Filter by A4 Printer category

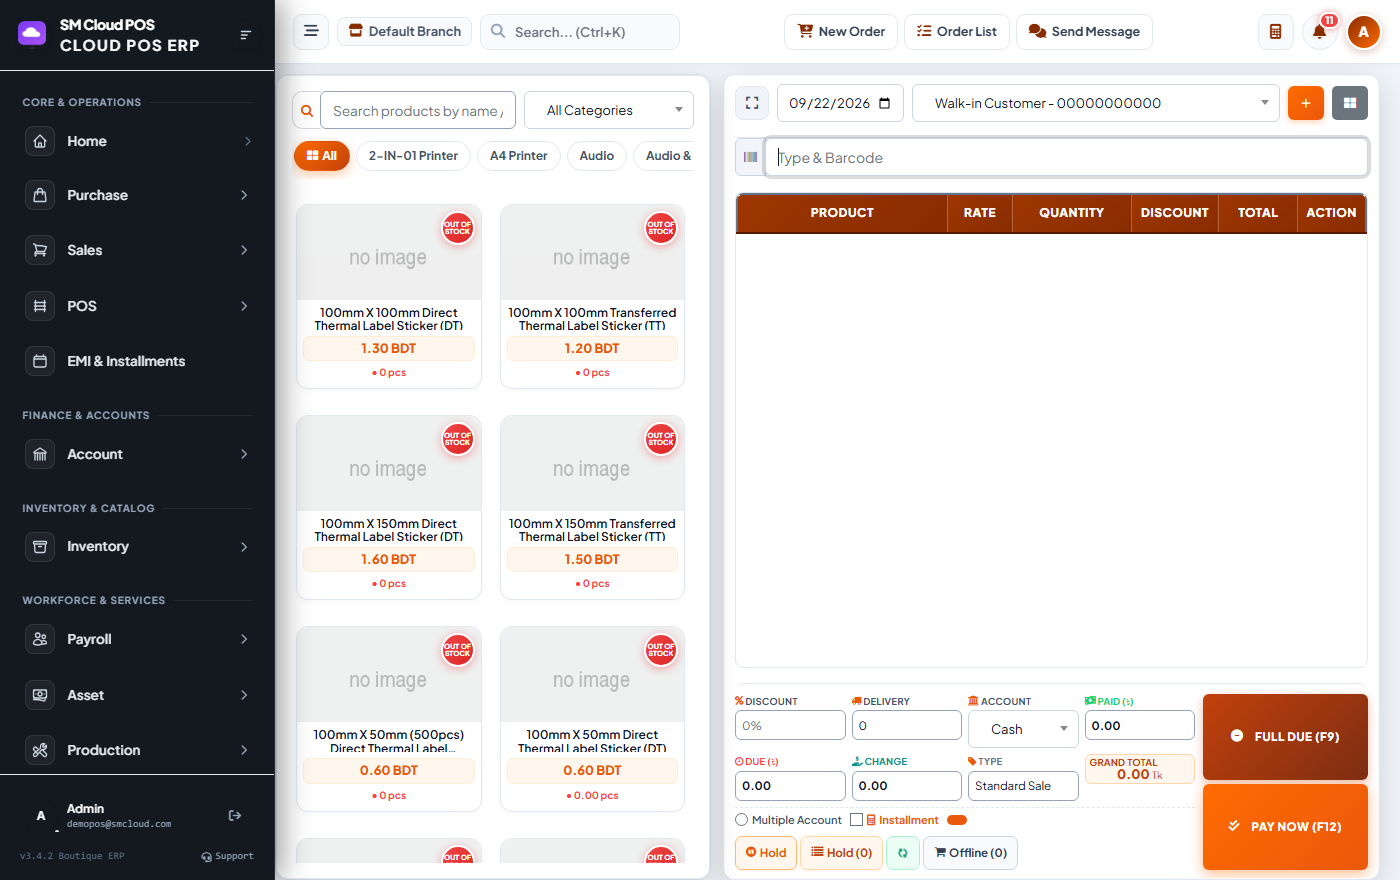pyautogui.click(x=519, y=156)
